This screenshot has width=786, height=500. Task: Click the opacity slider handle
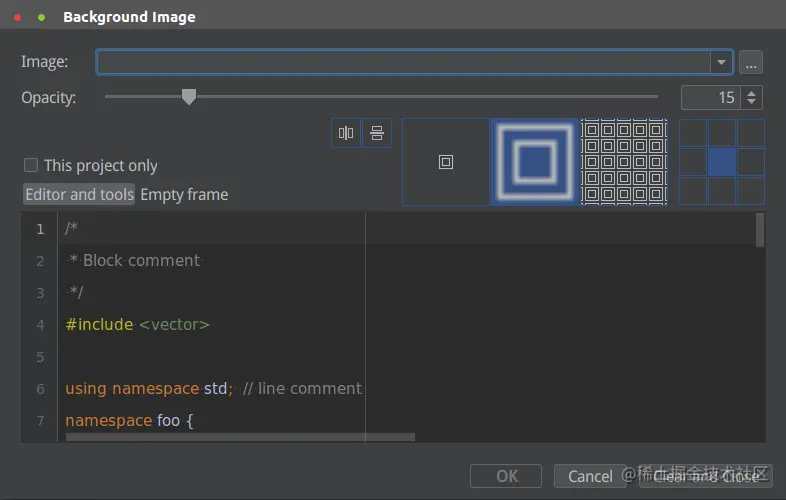pyautogui.click(x=189, y=97)
